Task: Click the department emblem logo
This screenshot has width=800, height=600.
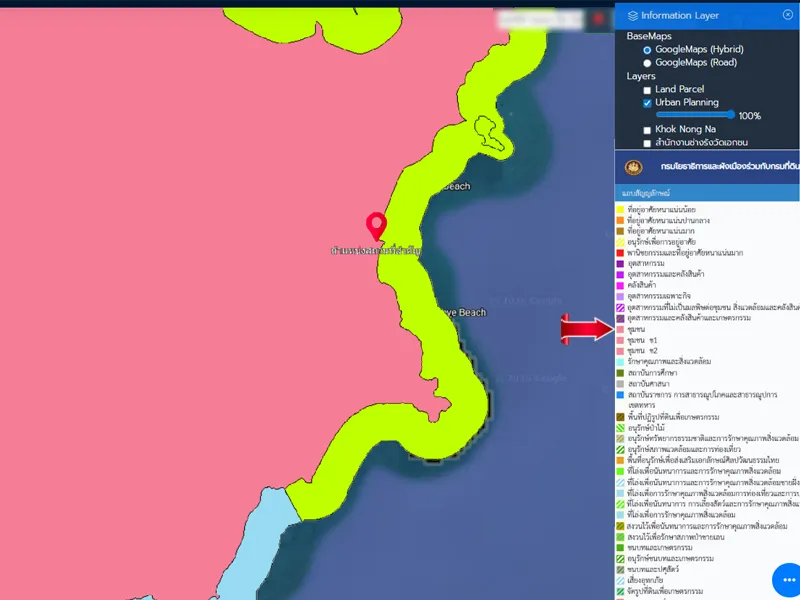Action: click(x=634, y=166)
